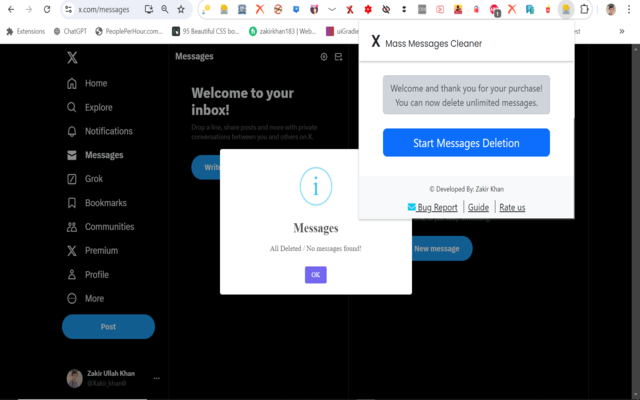This screenshot has width=640, height=400.
Task: Click the extension icon with badge 1
Action: (494, 10)
